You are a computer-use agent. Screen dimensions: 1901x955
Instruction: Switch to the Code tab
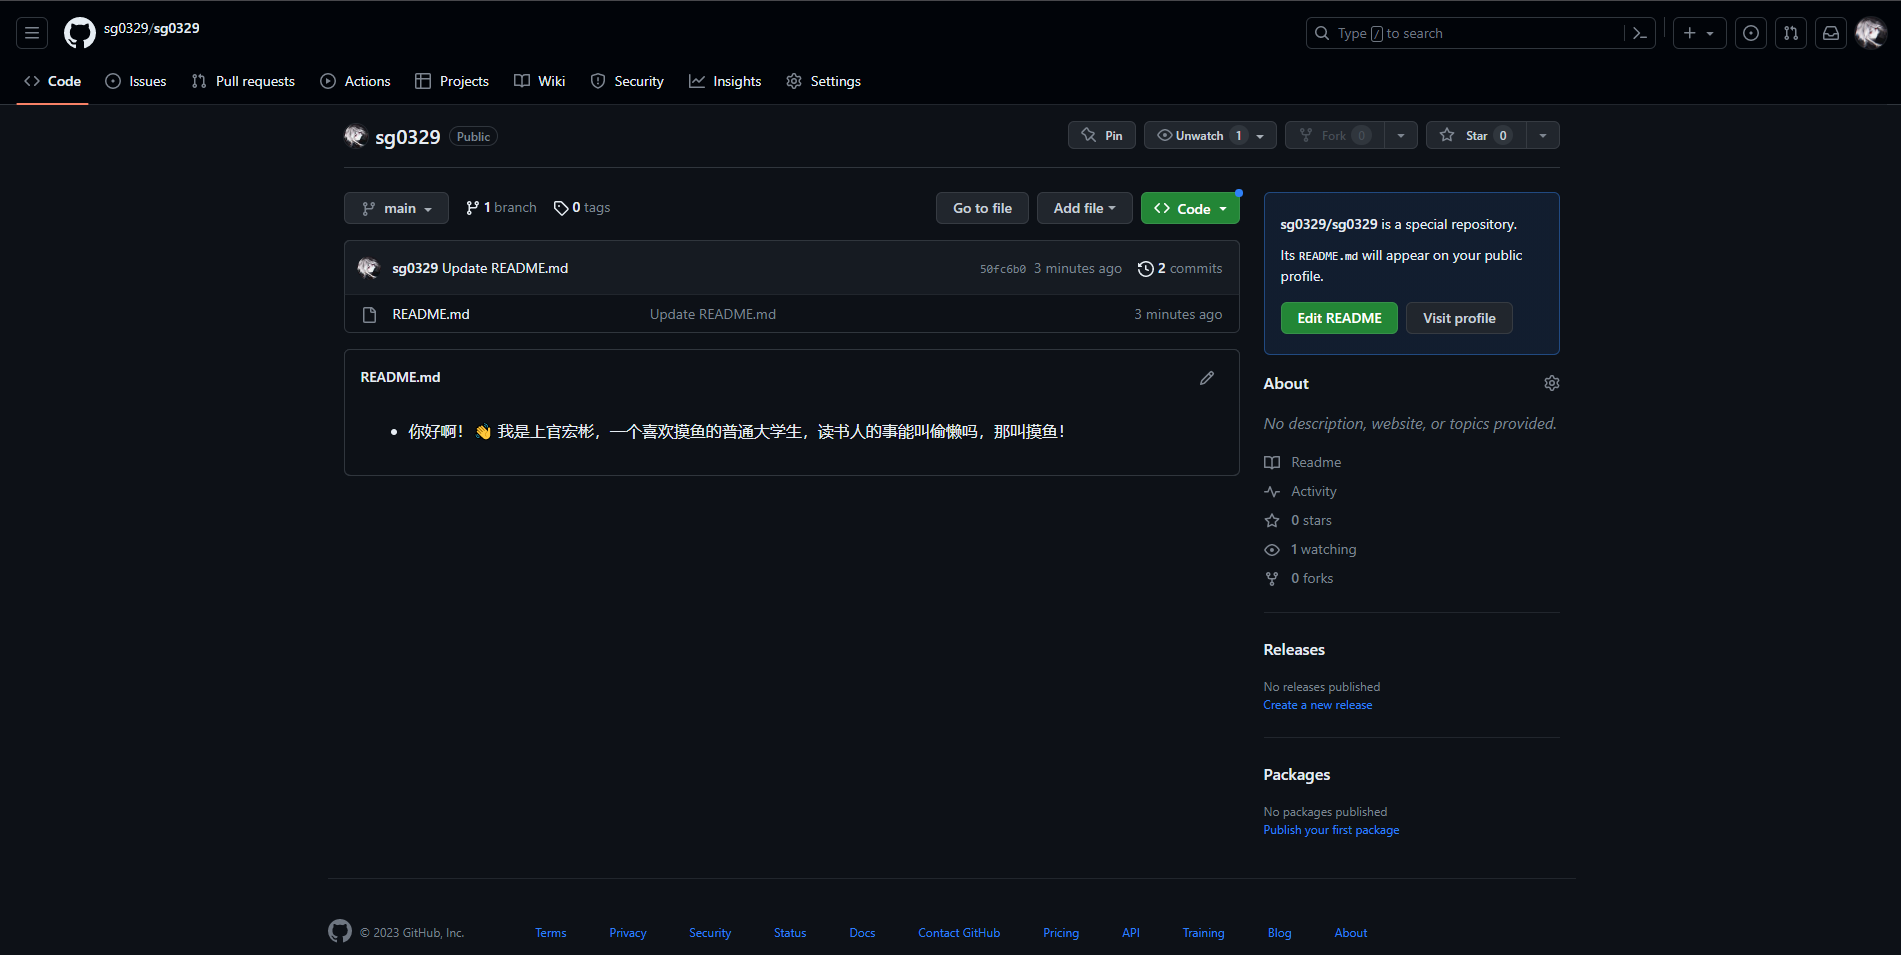pos(53,81)
